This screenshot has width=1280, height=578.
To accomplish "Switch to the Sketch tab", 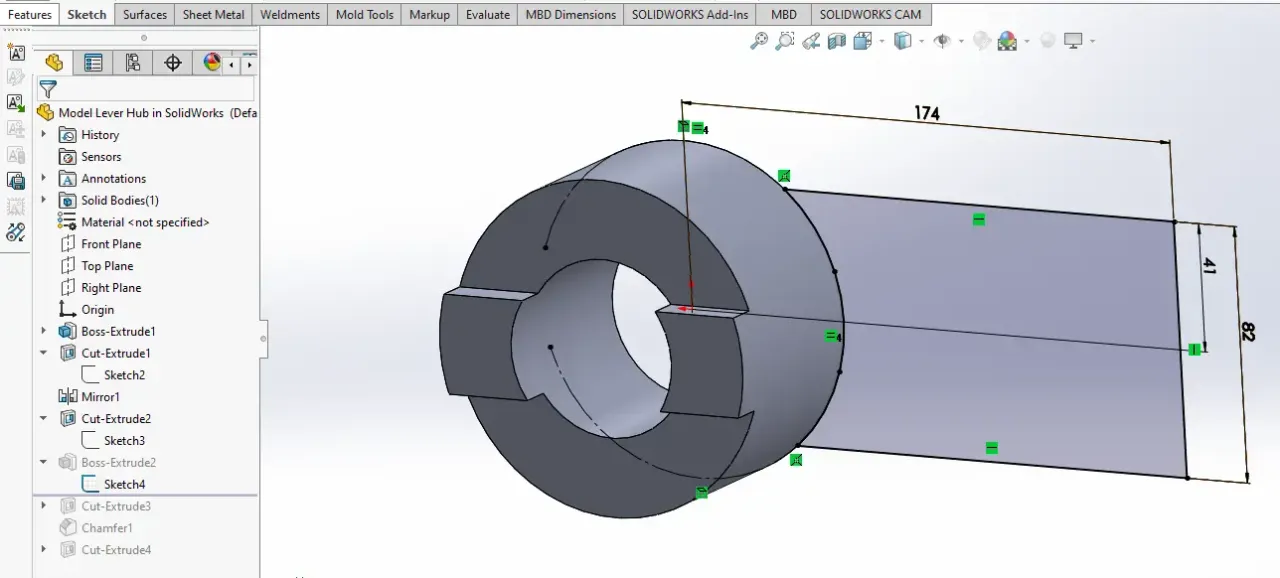I will (87, 15).
